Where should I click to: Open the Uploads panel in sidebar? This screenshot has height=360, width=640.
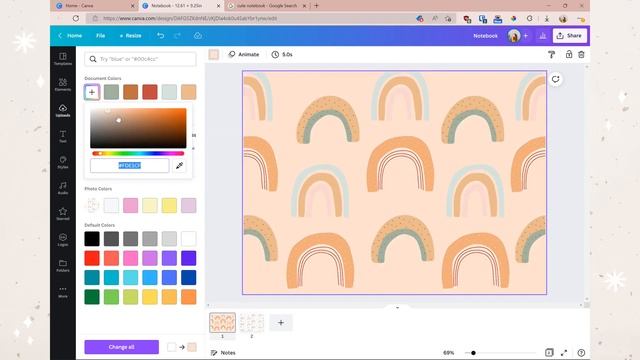click(x=62, y=111)
